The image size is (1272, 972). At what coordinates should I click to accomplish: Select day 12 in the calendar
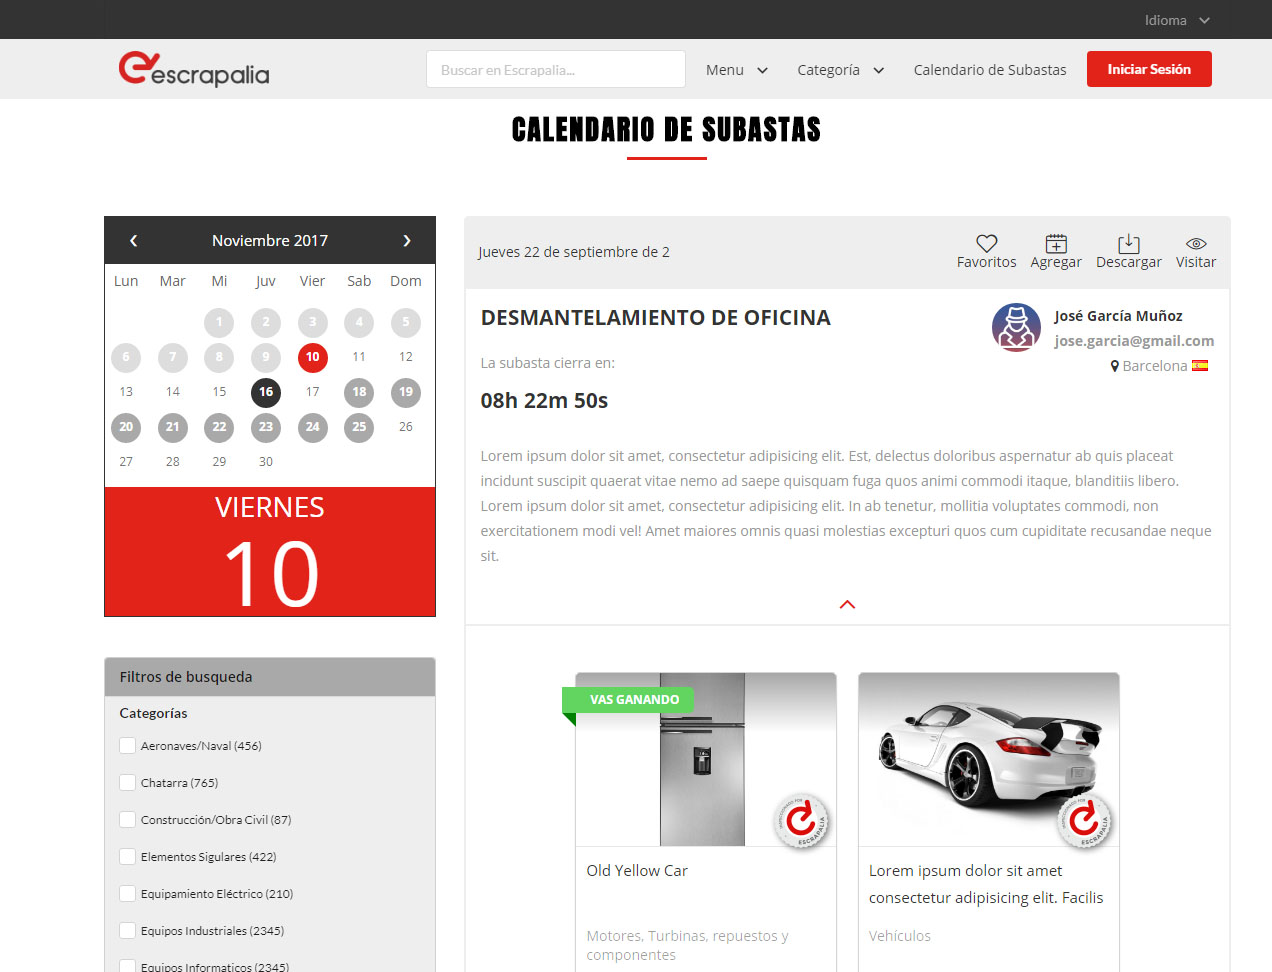(406, 357)
